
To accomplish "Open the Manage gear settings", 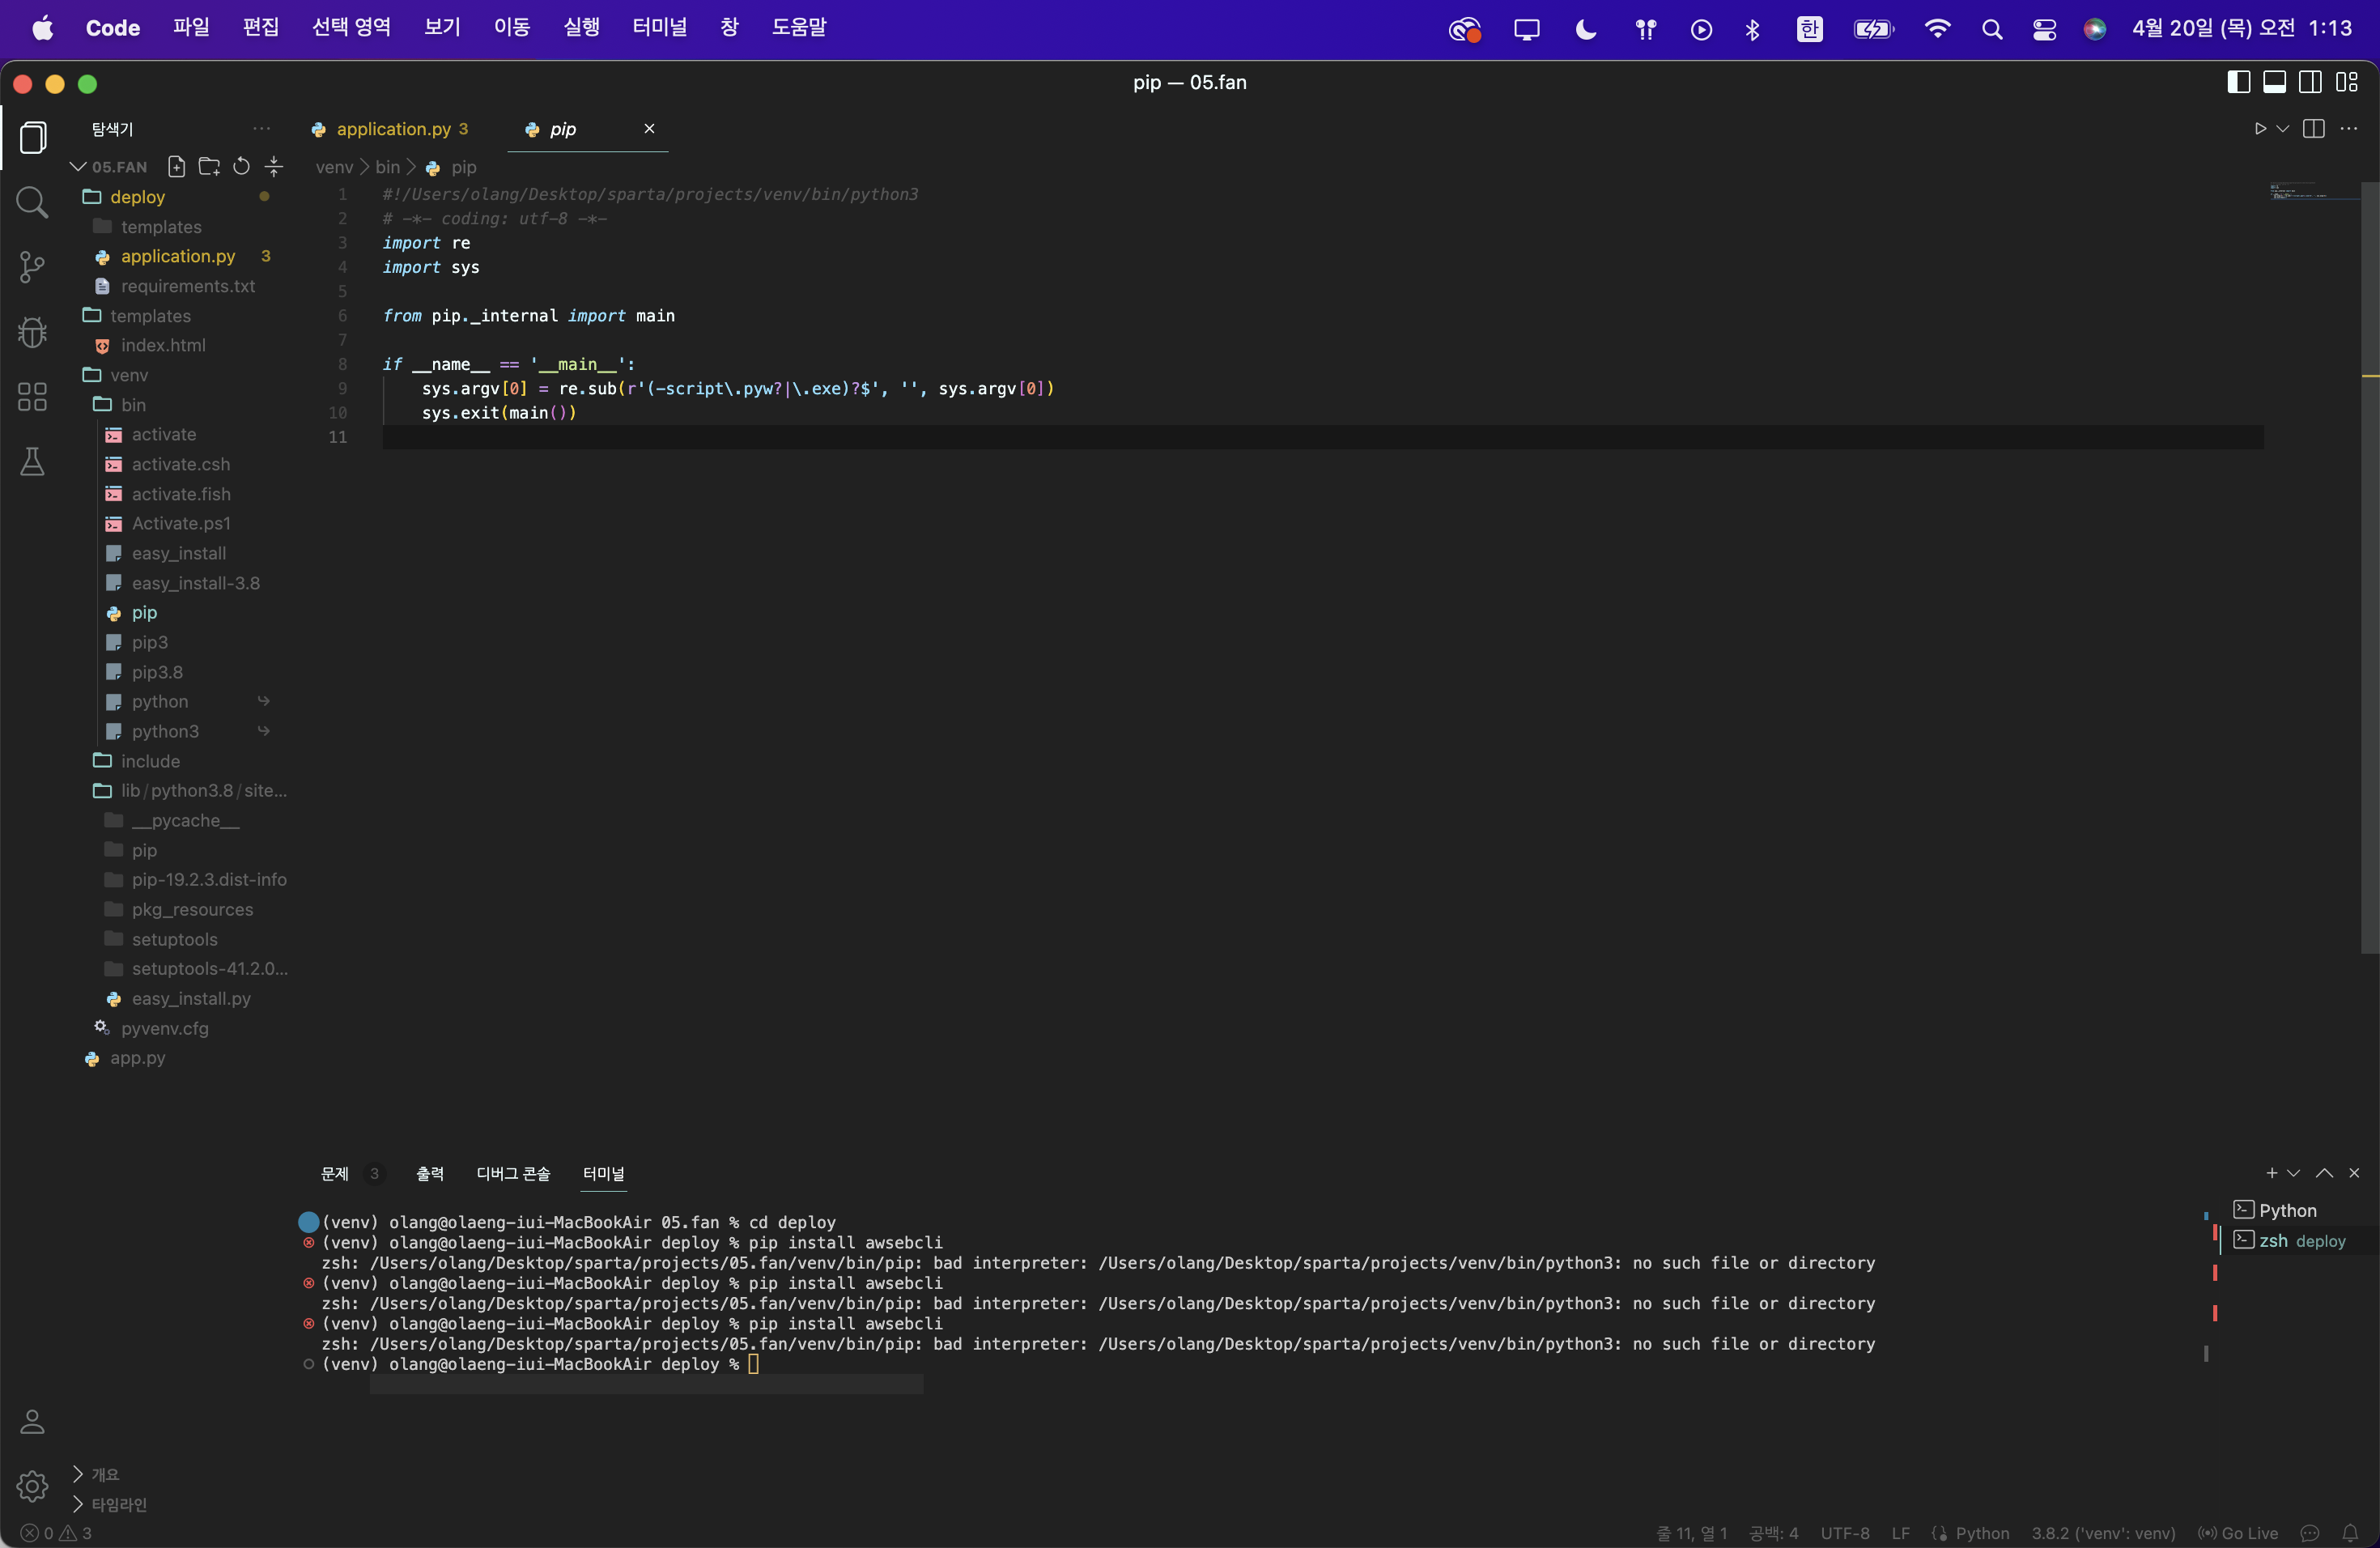I will point(33,1486).
